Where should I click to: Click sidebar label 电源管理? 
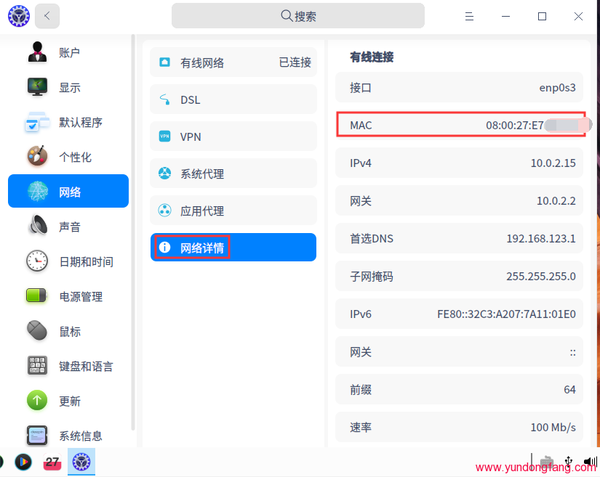[80, 296]
